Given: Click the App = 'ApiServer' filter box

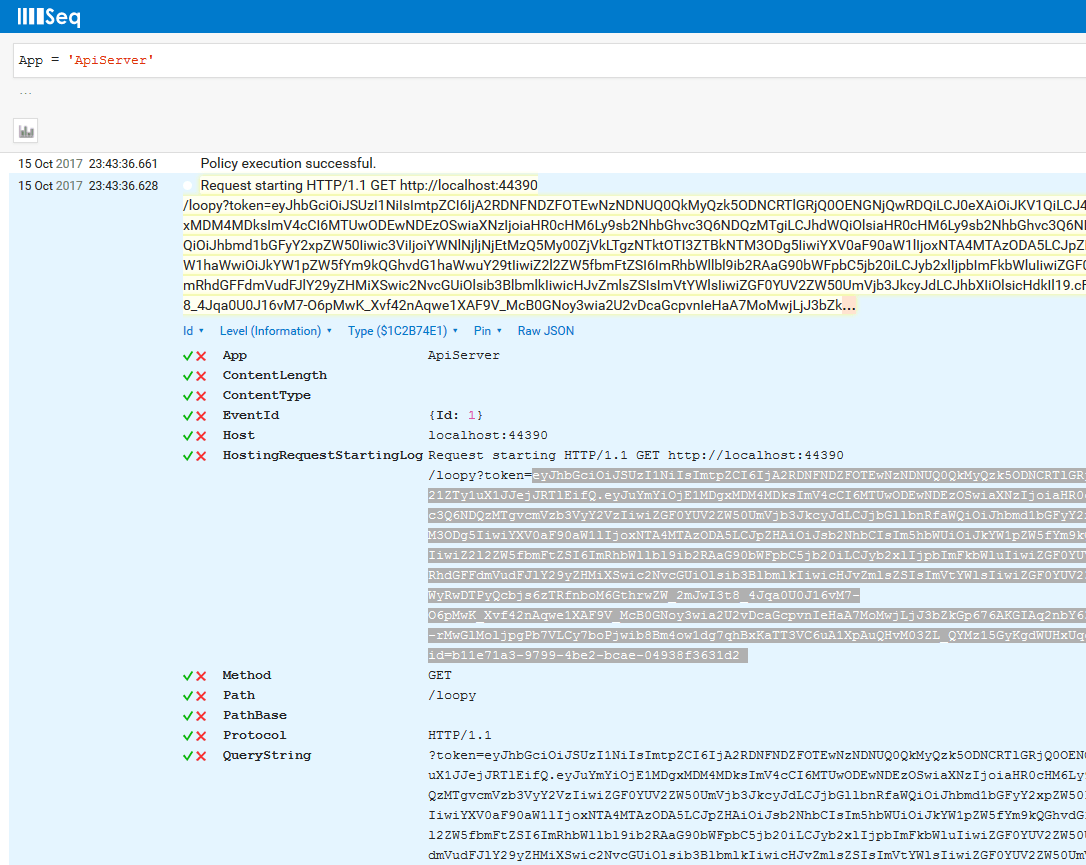Looking at the screenshot, I should click(x=540, y=61).
